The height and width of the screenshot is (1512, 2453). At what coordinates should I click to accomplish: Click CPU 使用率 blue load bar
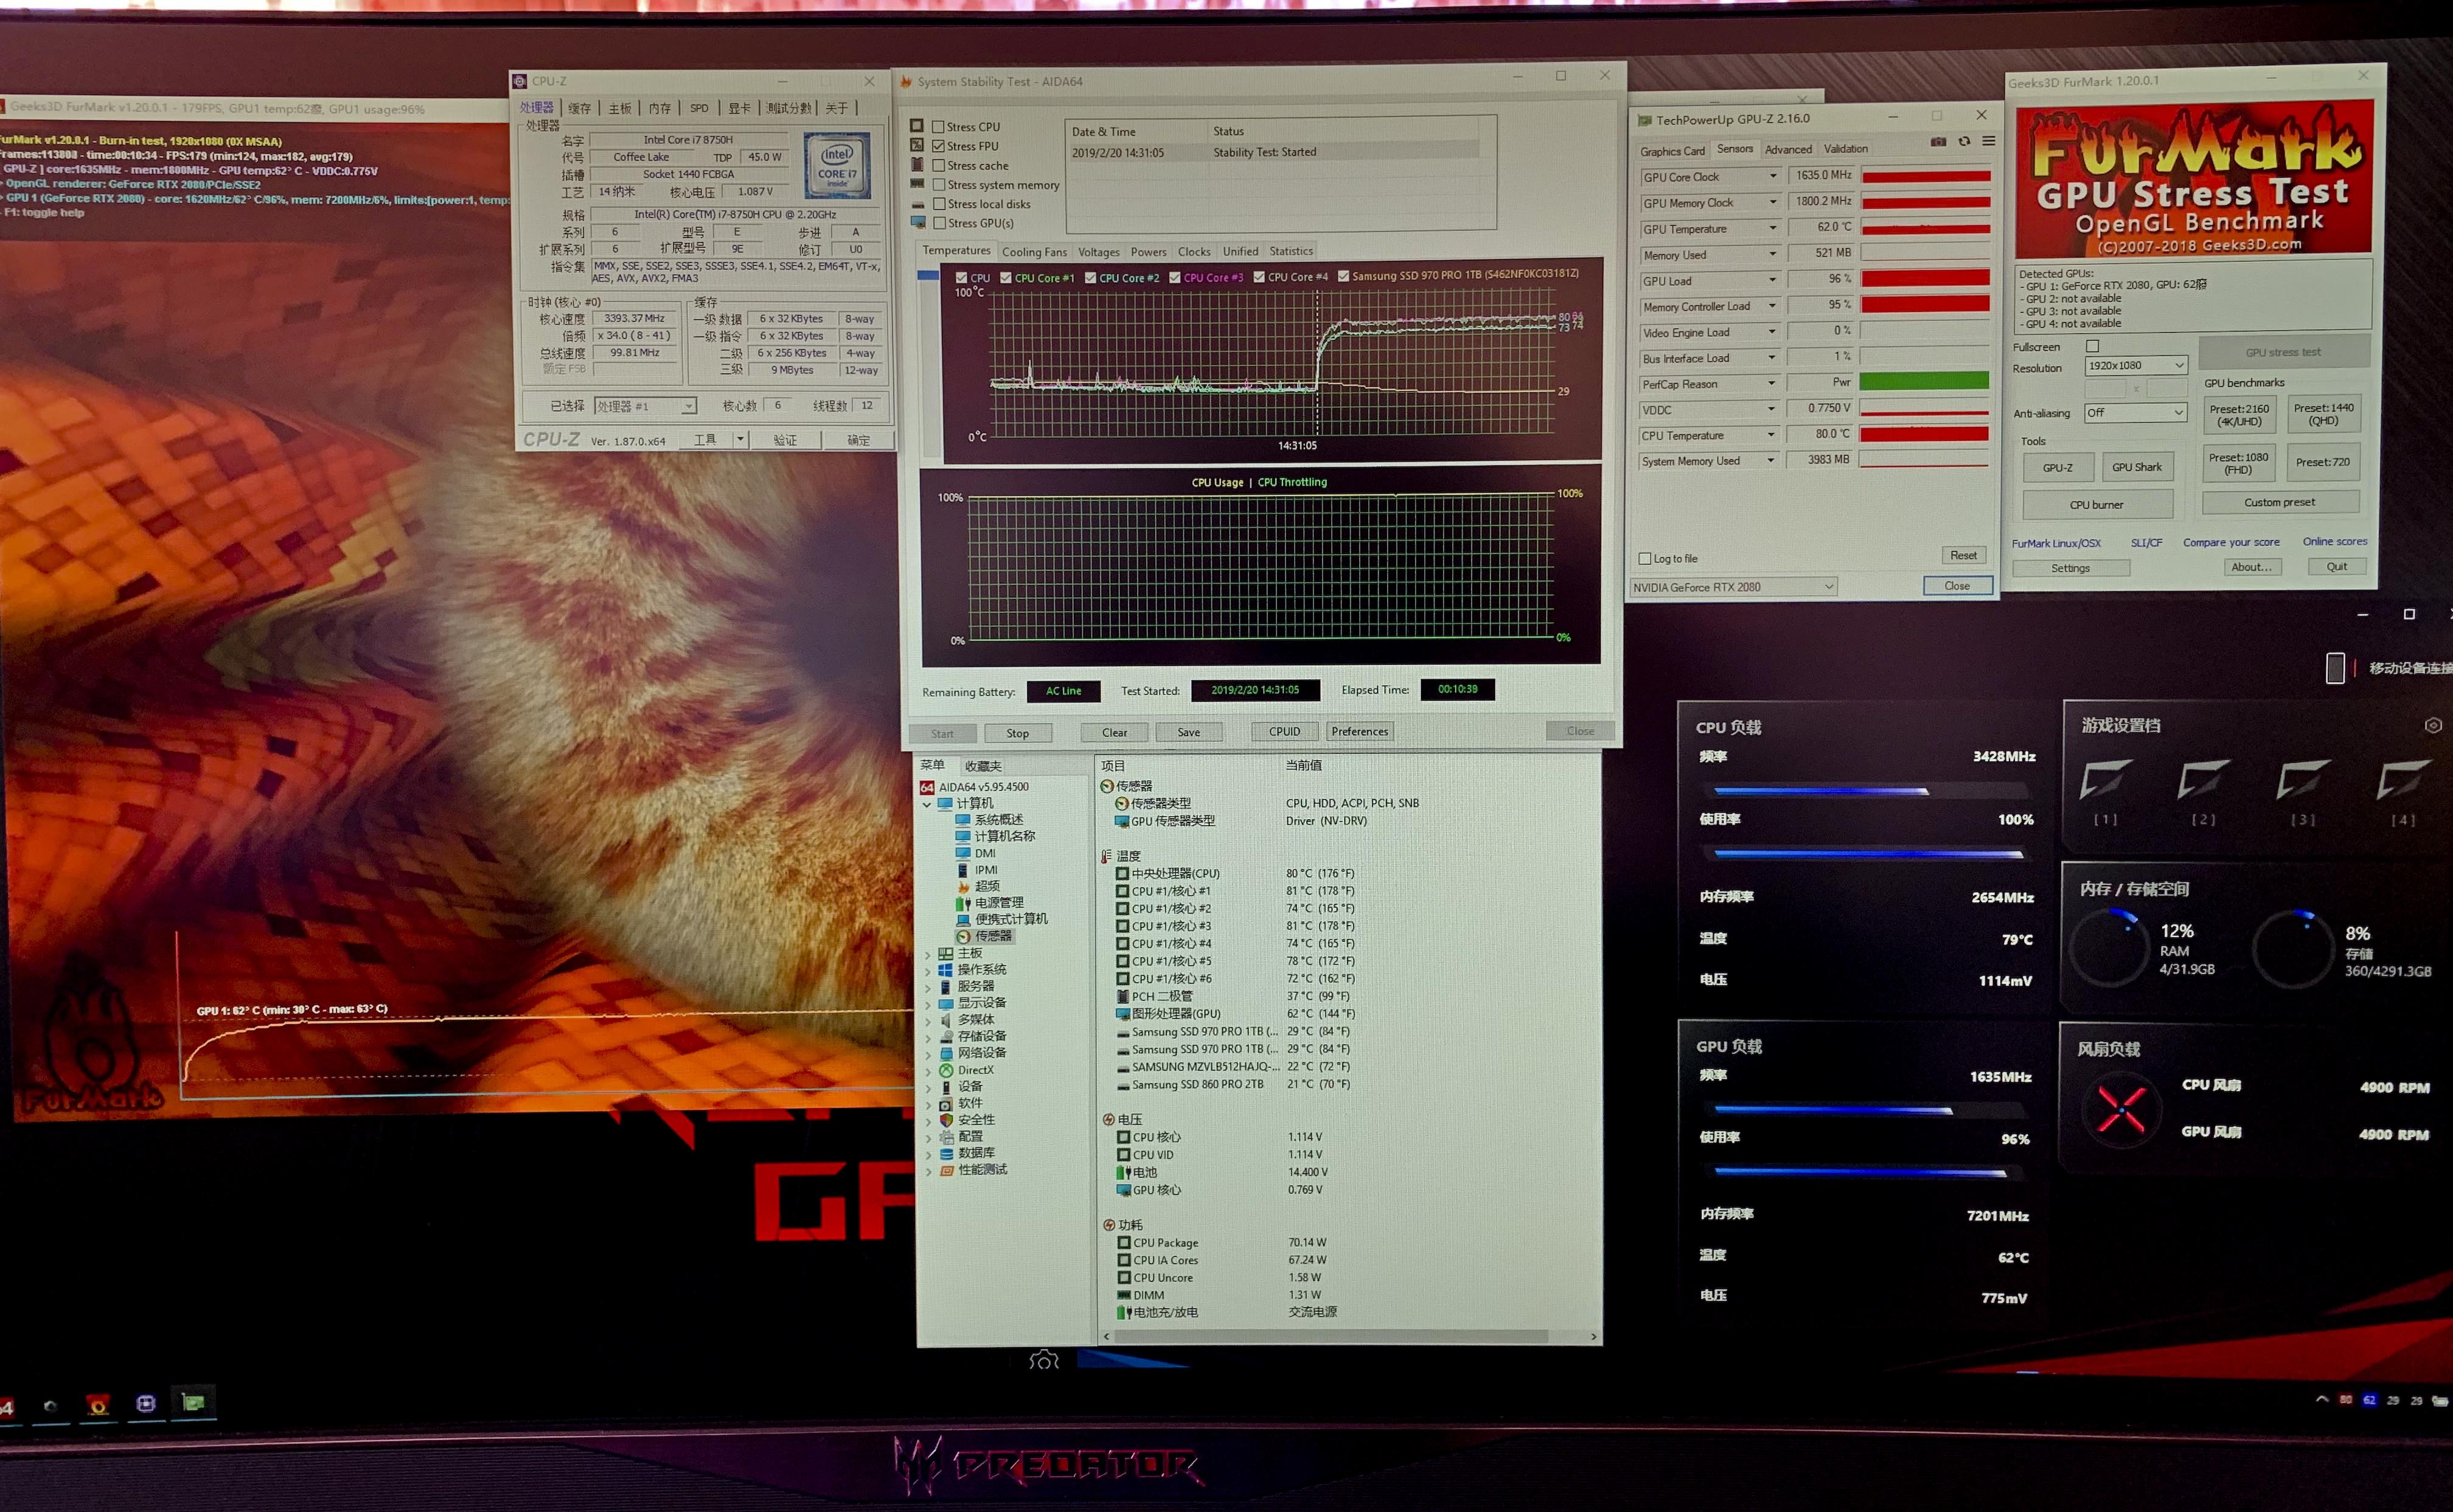(1868, 854)
